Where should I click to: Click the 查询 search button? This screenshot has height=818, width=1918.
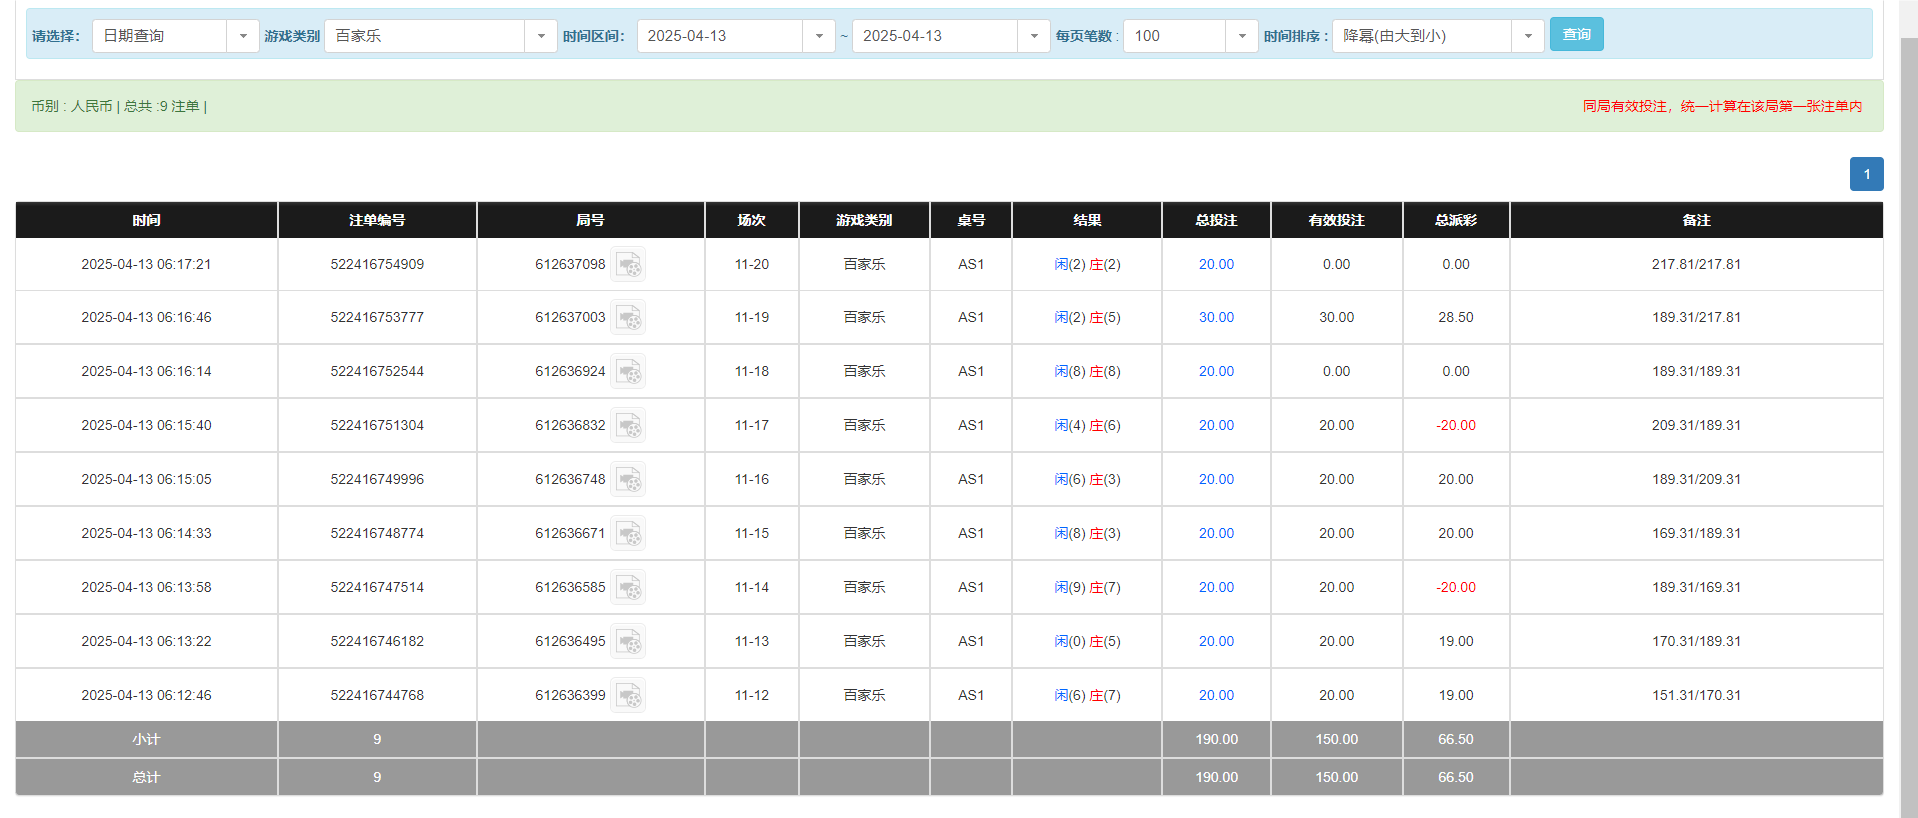1576,35
